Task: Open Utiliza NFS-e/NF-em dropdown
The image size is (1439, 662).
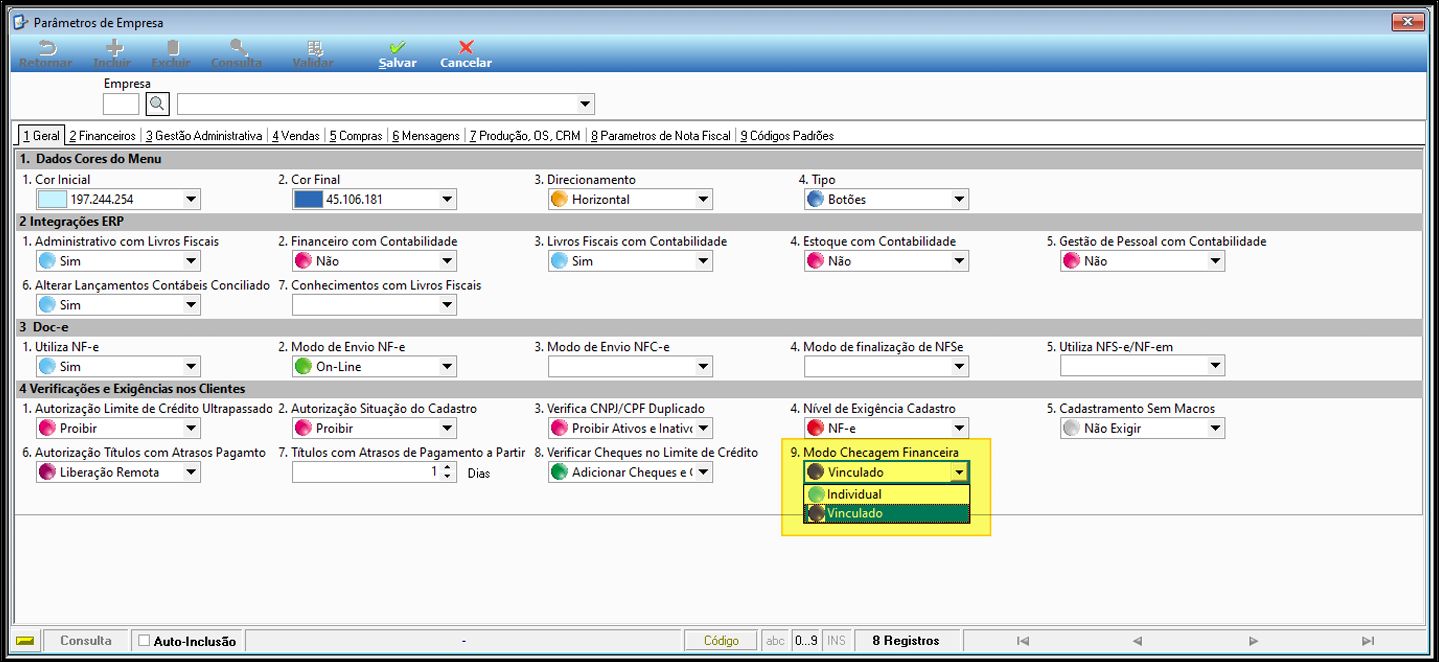Action: pos(1215,366)
